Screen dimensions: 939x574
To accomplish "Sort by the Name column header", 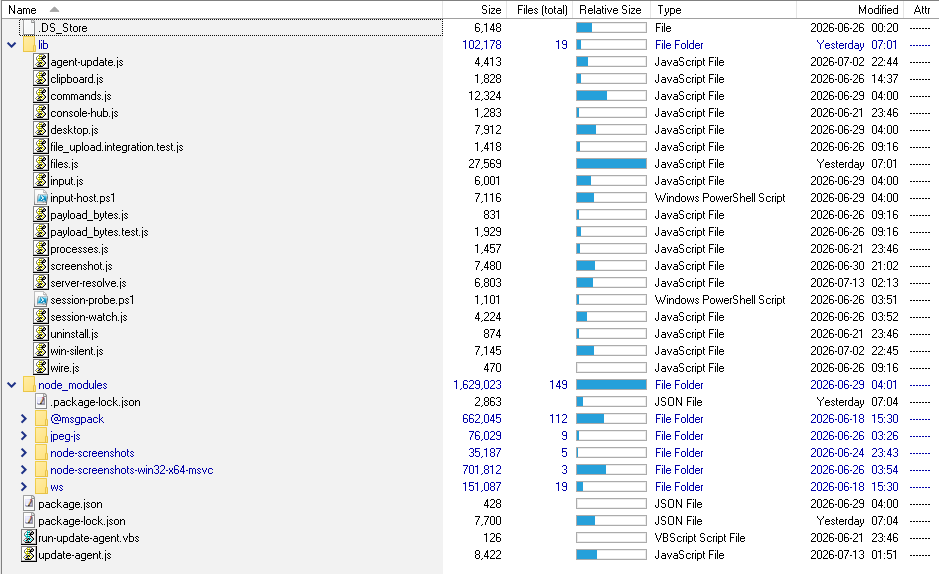I will click(x=222, y=10).
